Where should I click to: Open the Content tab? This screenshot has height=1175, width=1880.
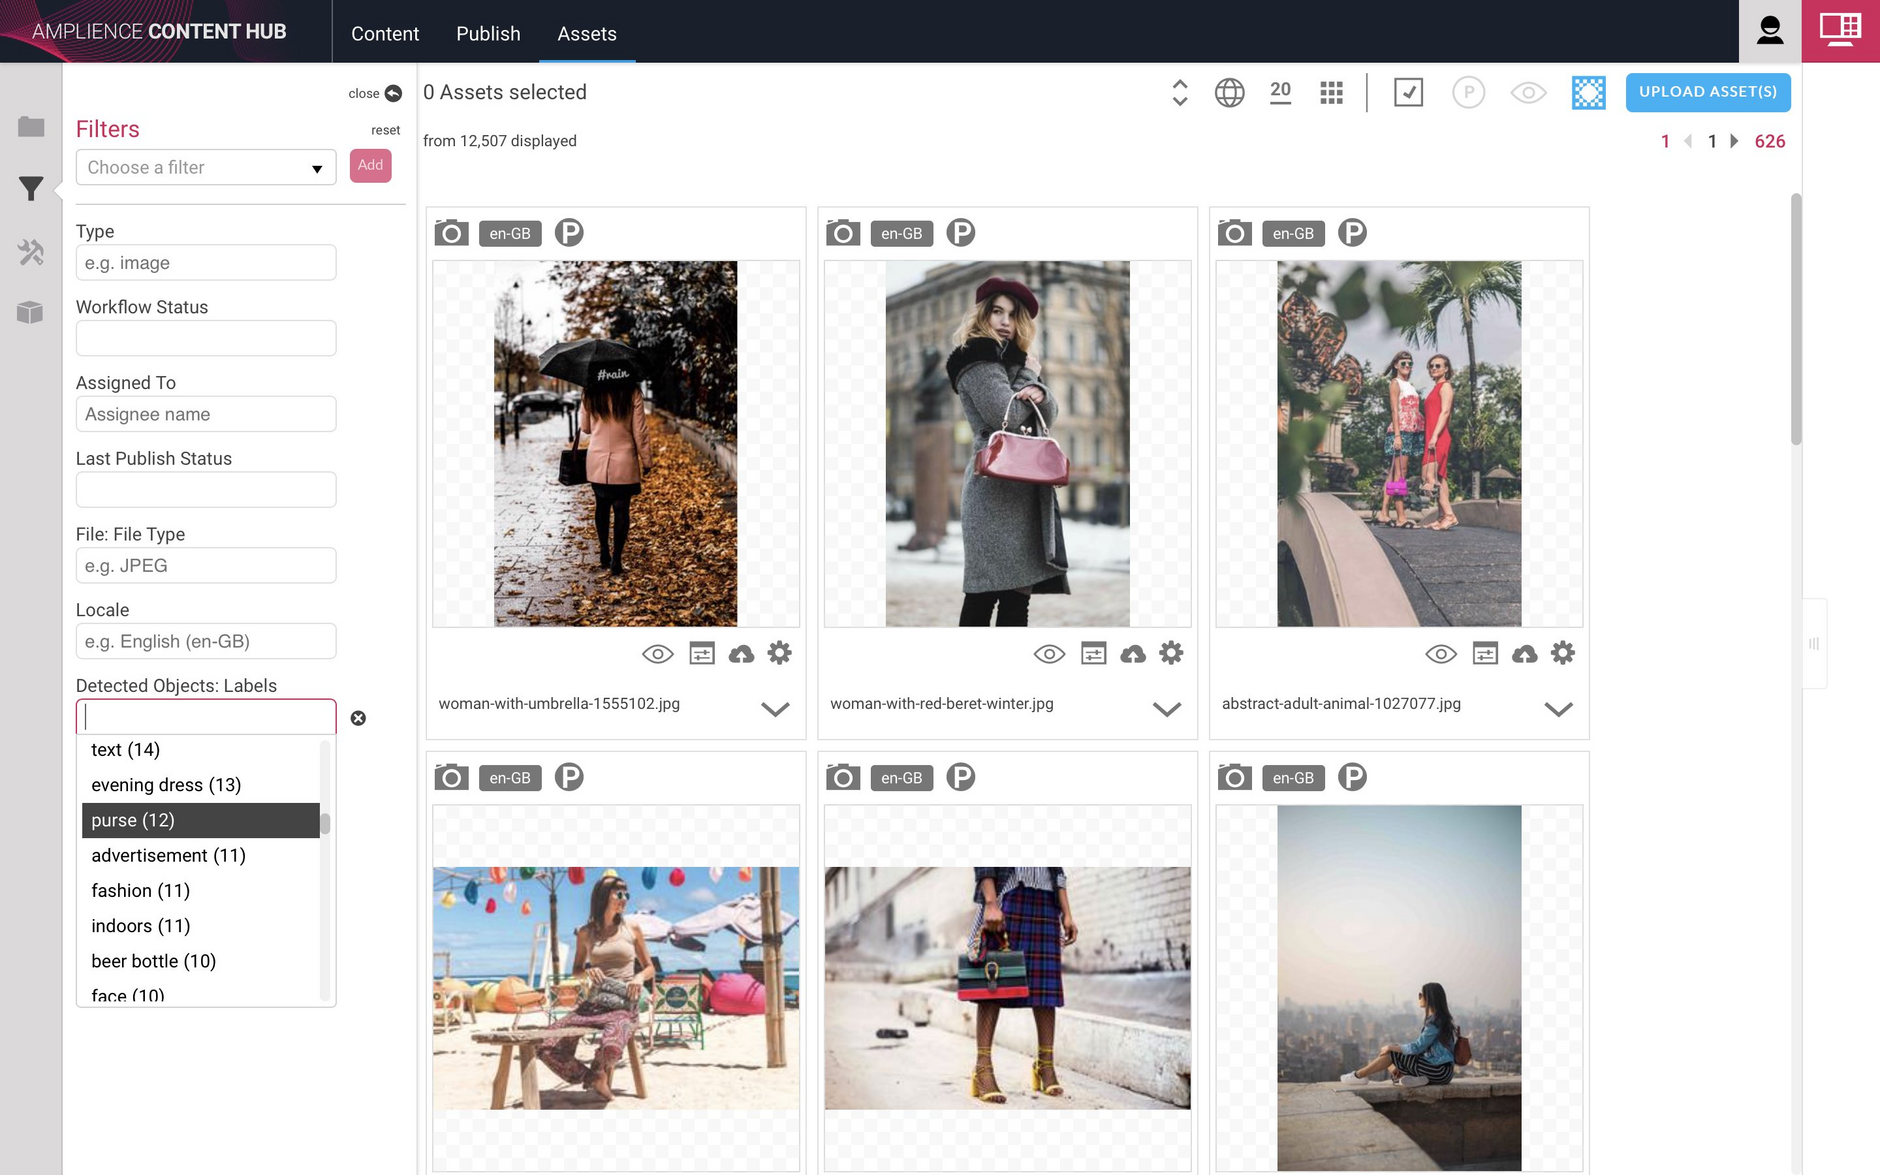point(385,33)
